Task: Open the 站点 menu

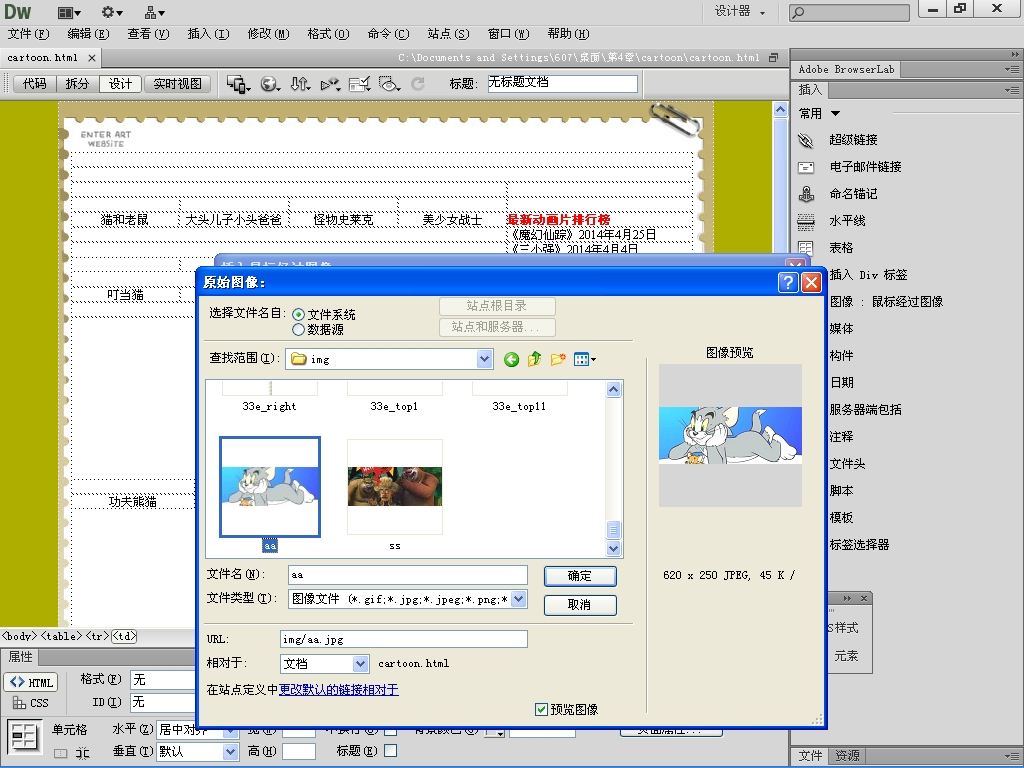Action: click(x=448, y=34)
